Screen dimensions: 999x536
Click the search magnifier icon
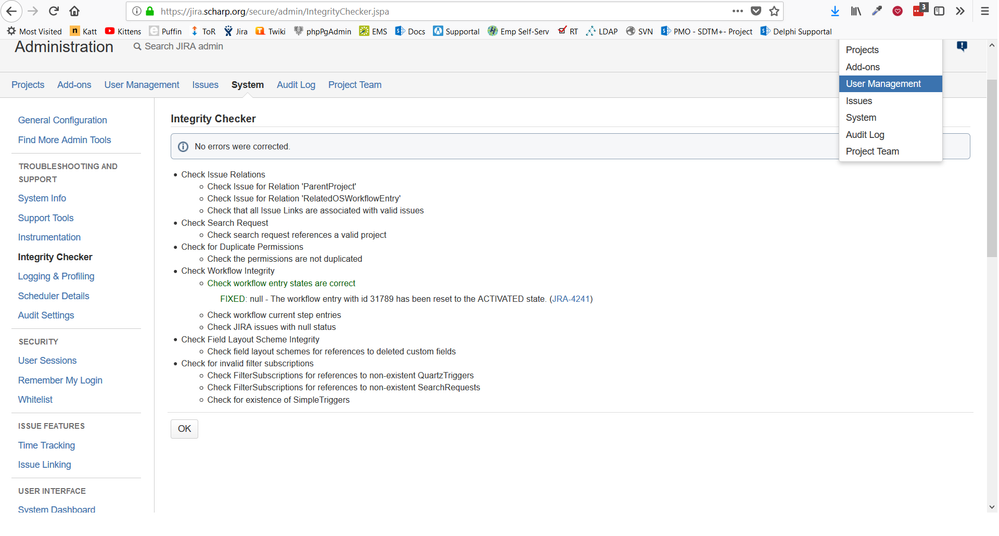click(137, 47)
